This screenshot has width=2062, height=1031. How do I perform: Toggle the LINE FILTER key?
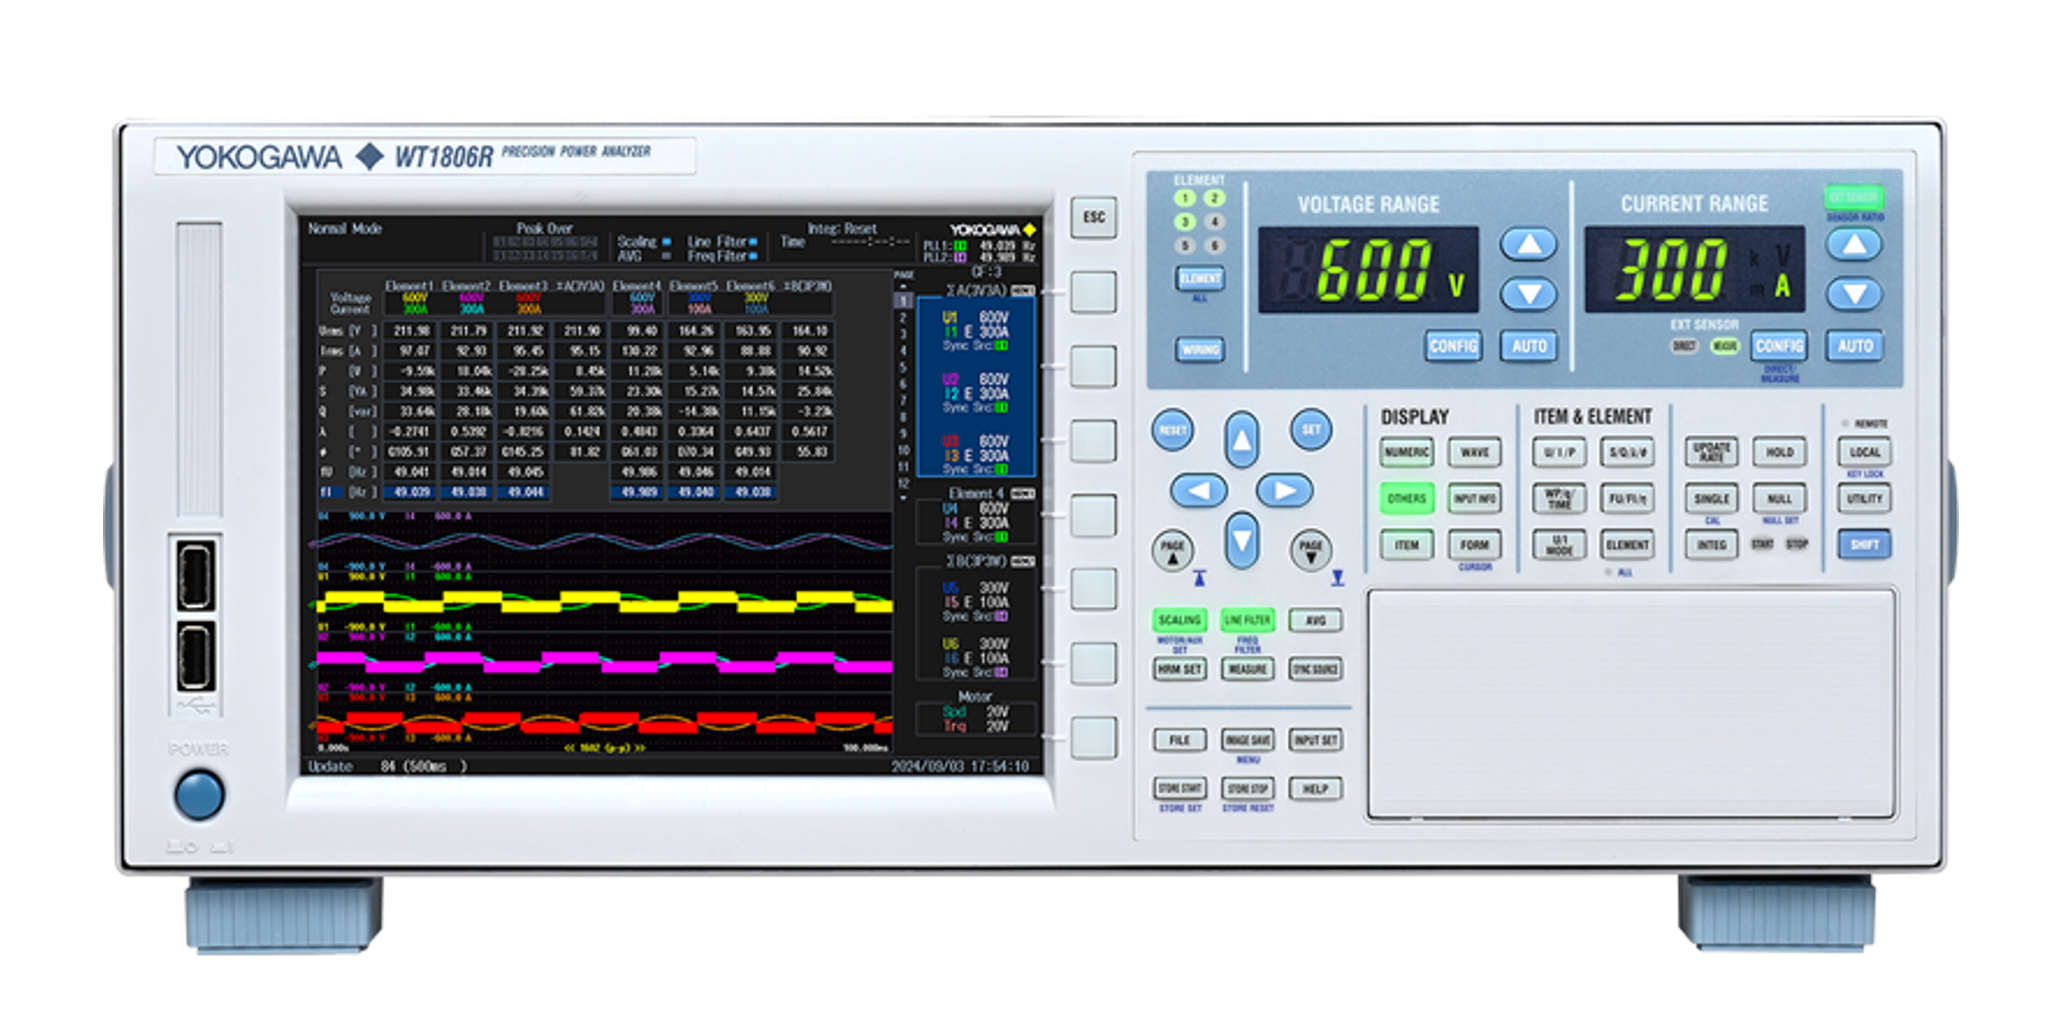[x=1247, y=620]
